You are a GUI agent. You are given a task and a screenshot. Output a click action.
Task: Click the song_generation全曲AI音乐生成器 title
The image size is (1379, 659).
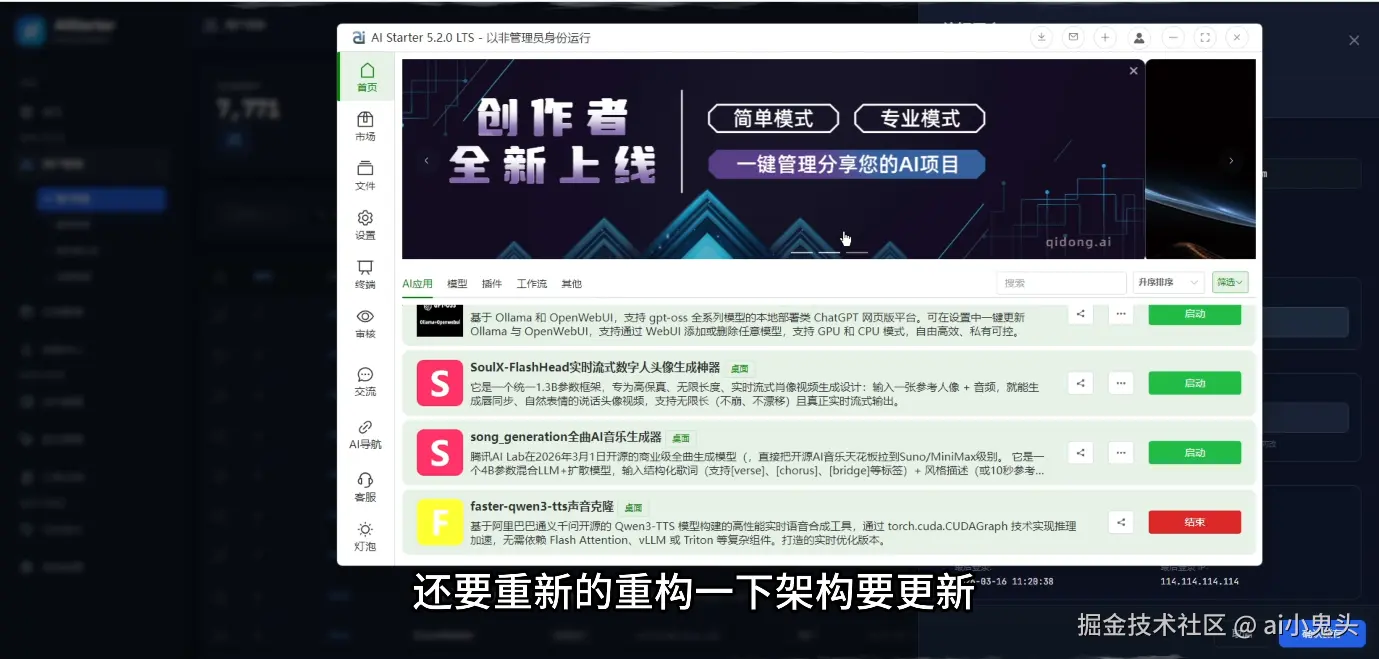point(566,436)
